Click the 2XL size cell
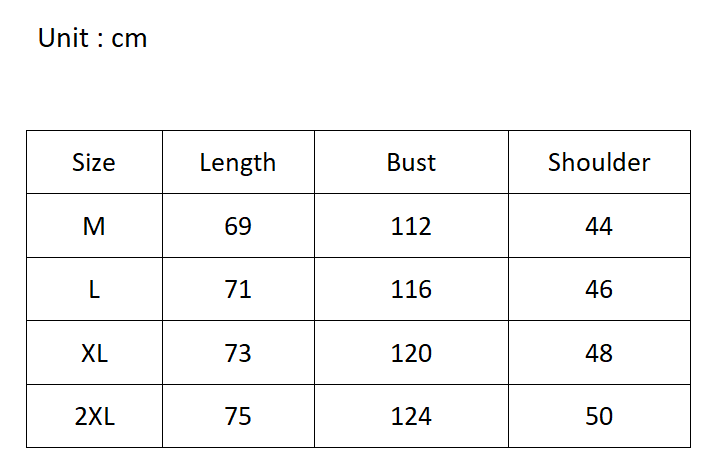Screen dimensions: 719x471 tap(94, 416)
